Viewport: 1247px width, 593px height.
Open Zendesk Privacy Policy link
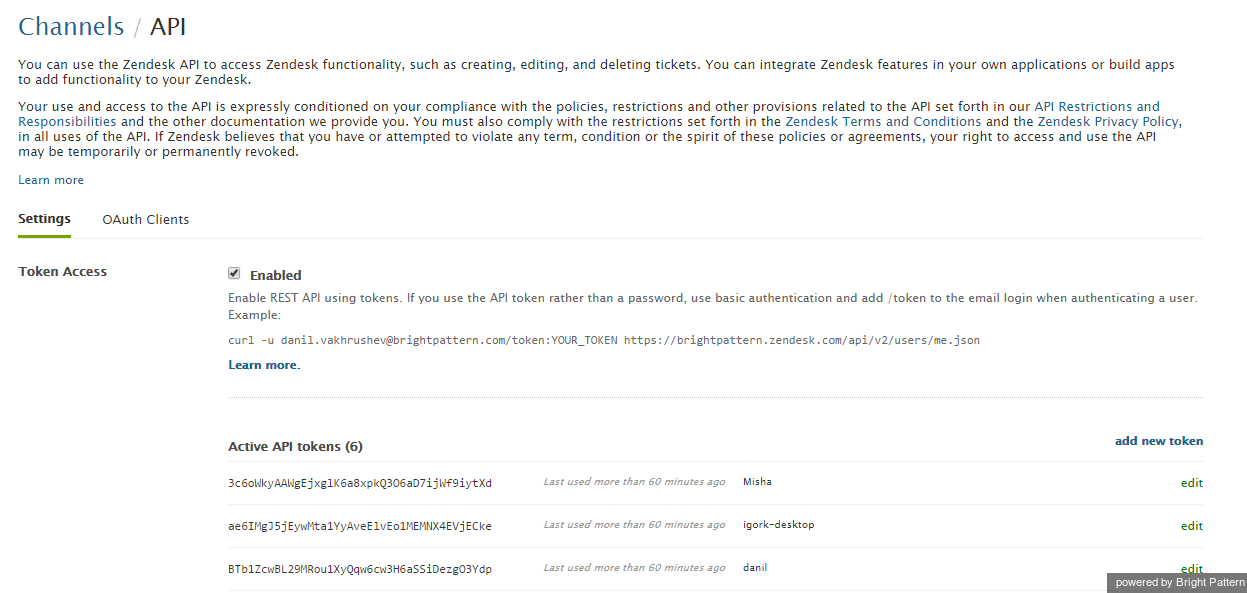[x=1109, y=122]
